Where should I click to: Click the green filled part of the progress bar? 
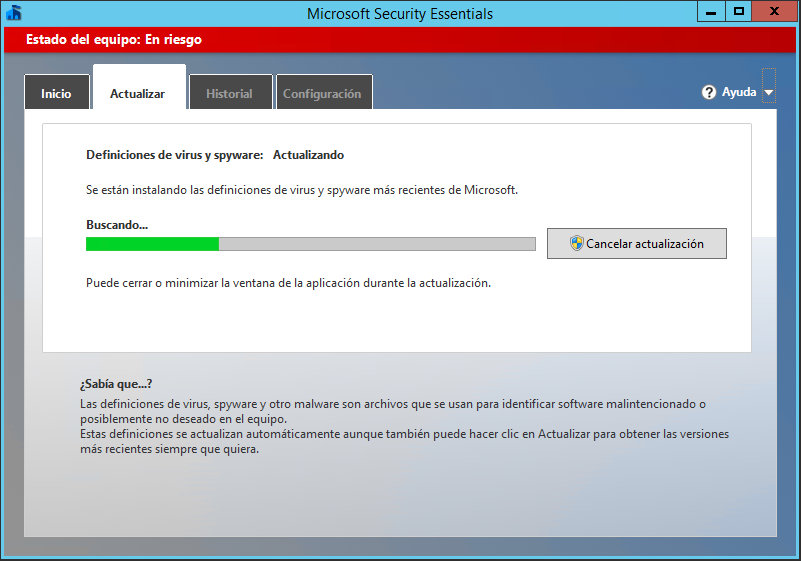coord(152,244)
